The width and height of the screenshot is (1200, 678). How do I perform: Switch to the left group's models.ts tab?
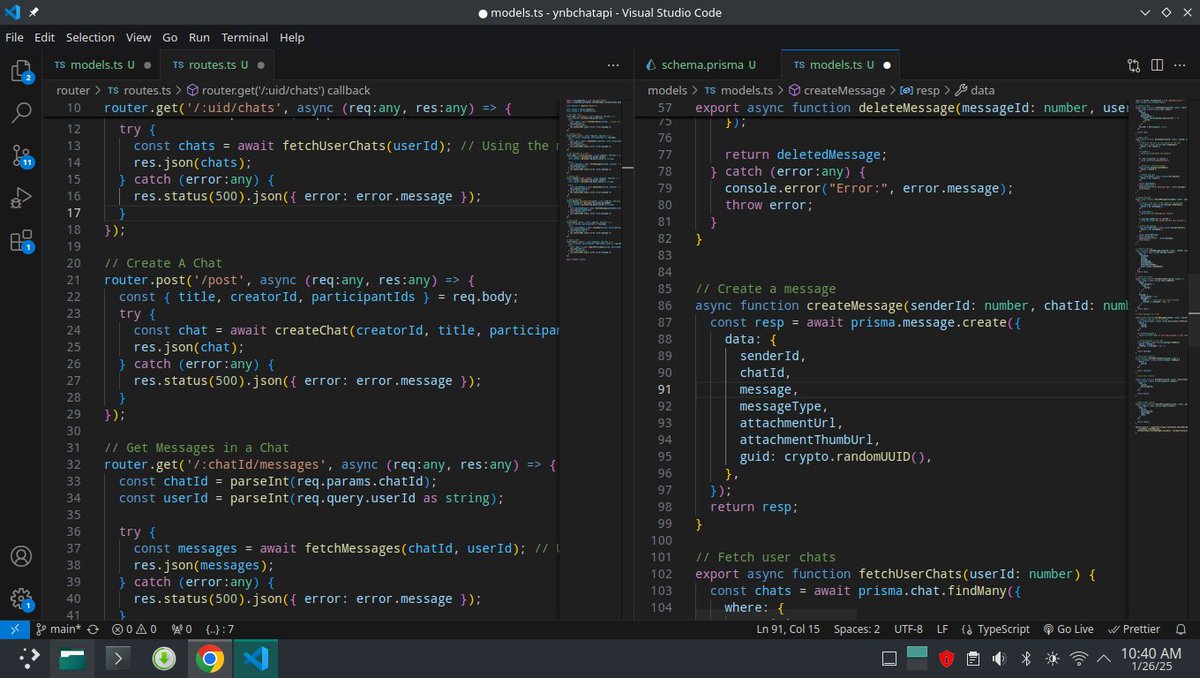point(102,65)
